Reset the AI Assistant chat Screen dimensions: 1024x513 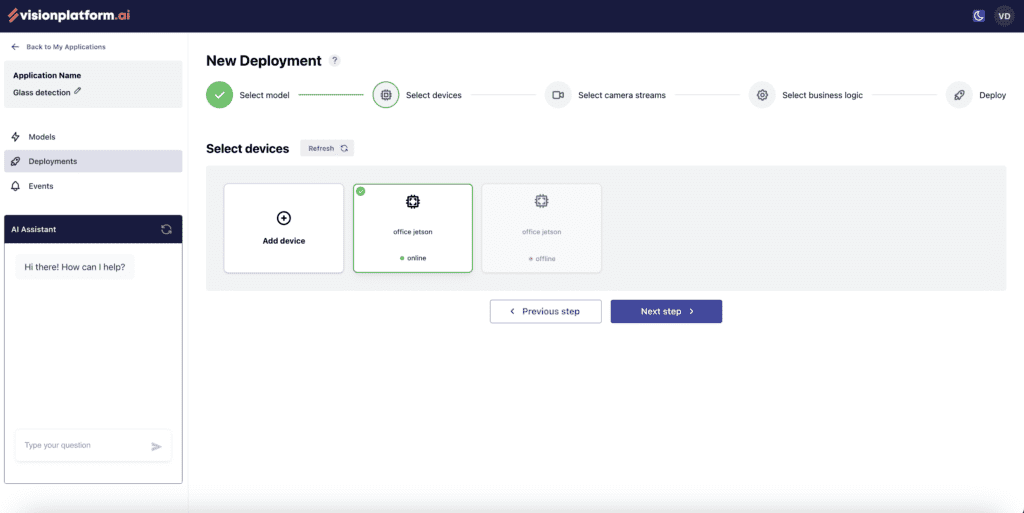(x=167, y=229)
